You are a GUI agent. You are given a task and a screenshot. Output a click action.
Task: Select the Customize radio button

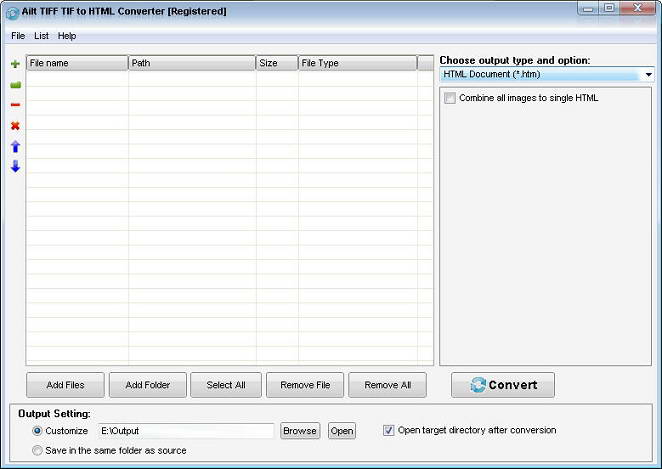[x=37, y=431]
